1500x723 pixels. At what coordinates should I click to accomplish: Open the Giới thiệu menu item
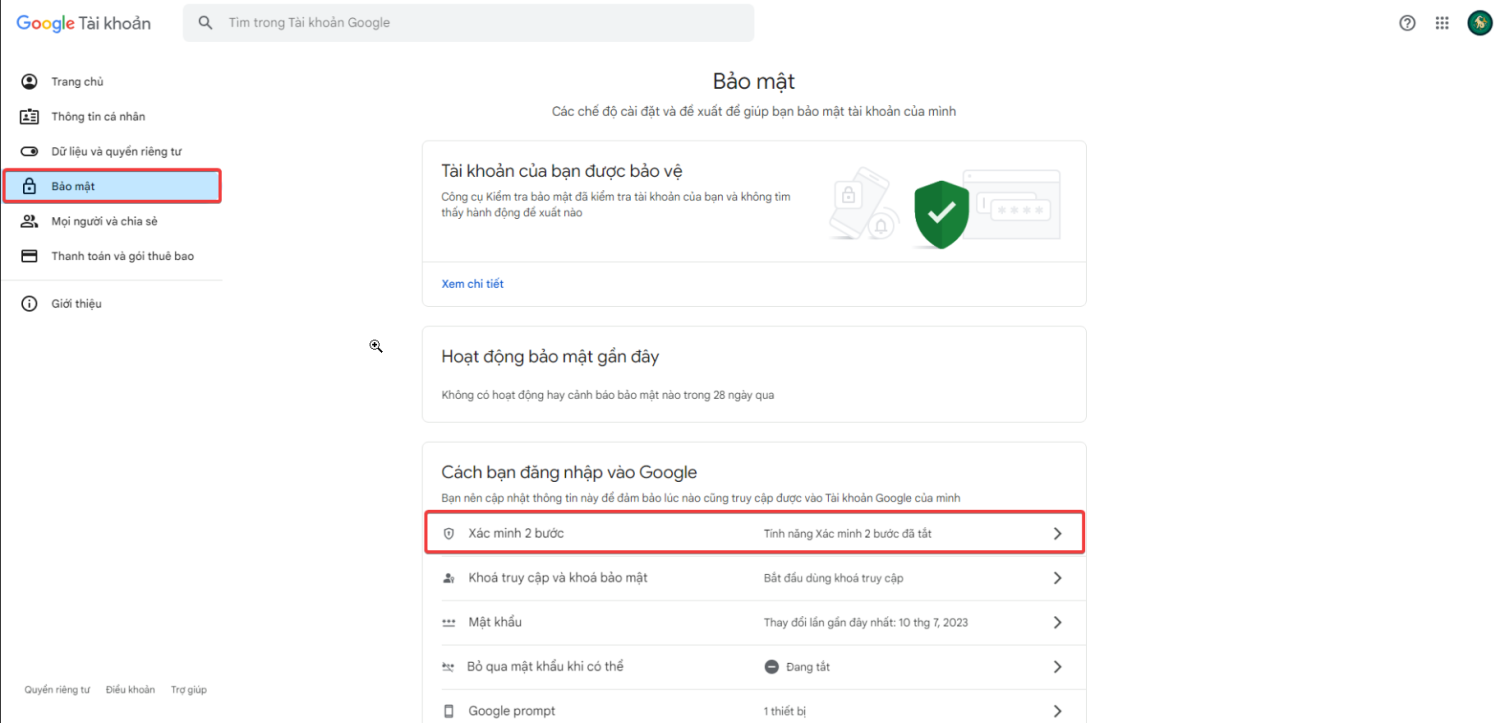coord(76,304)
